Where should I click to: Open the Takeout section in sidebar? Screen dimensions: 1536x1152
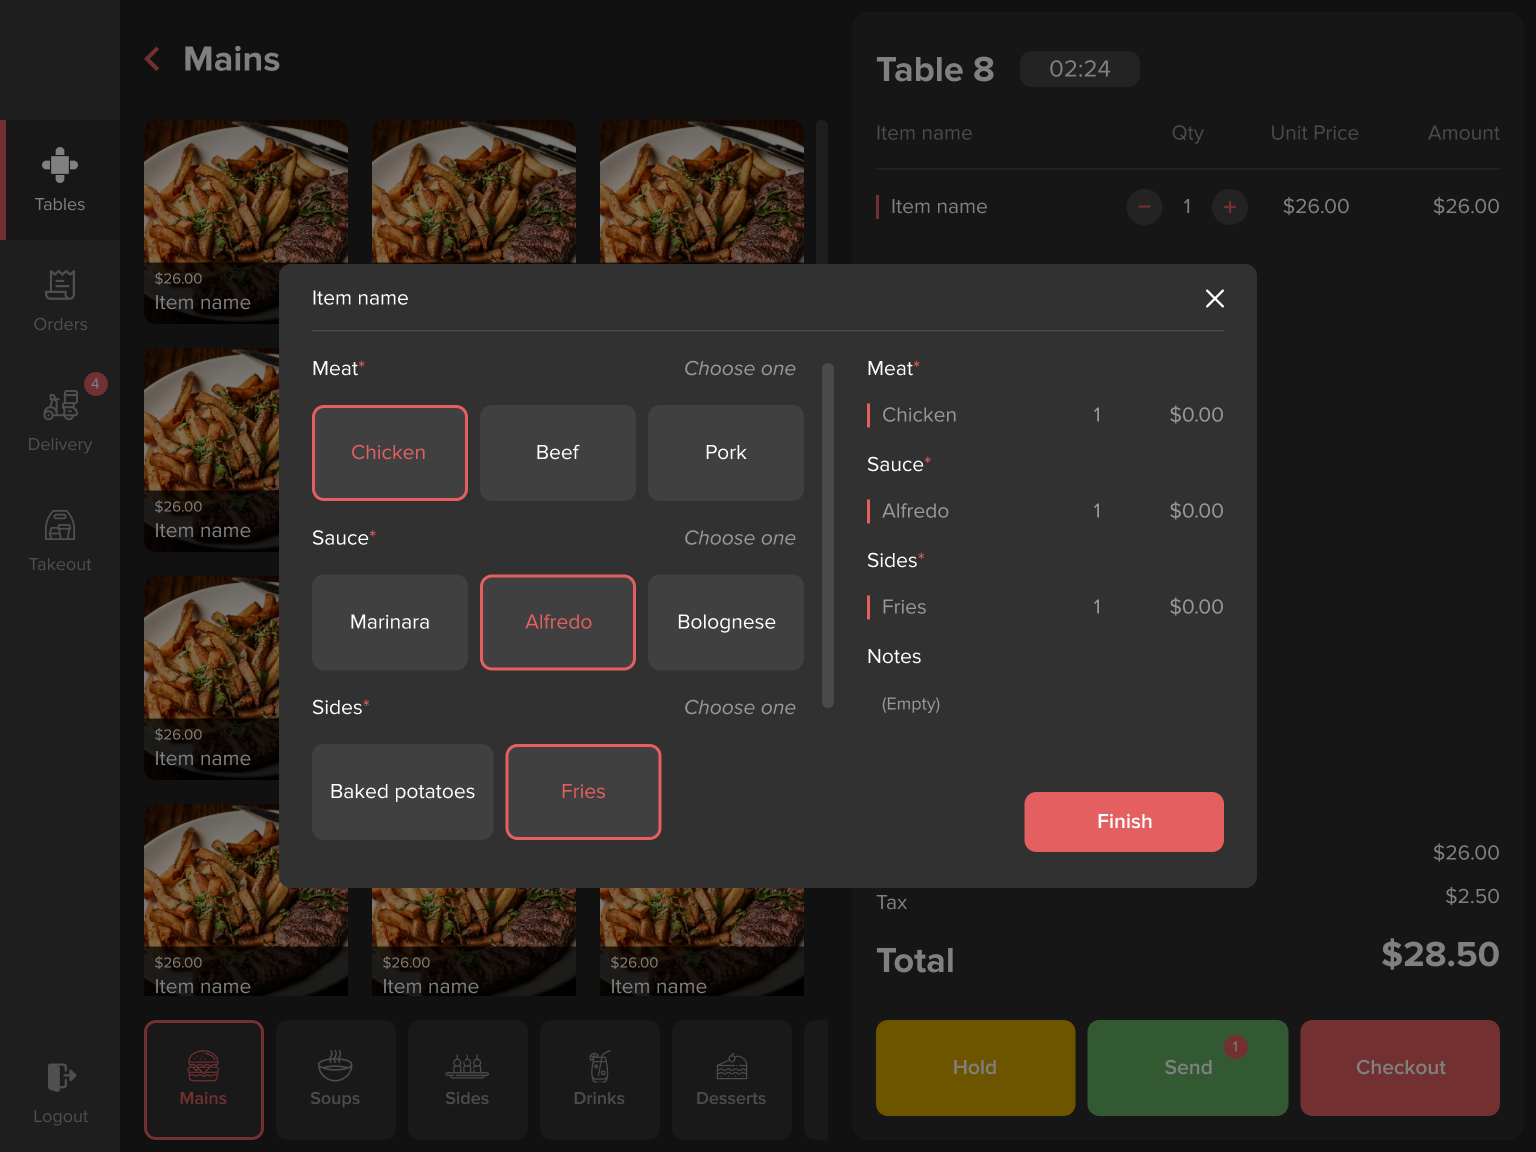pyautogui.click(x=60, y=540)
